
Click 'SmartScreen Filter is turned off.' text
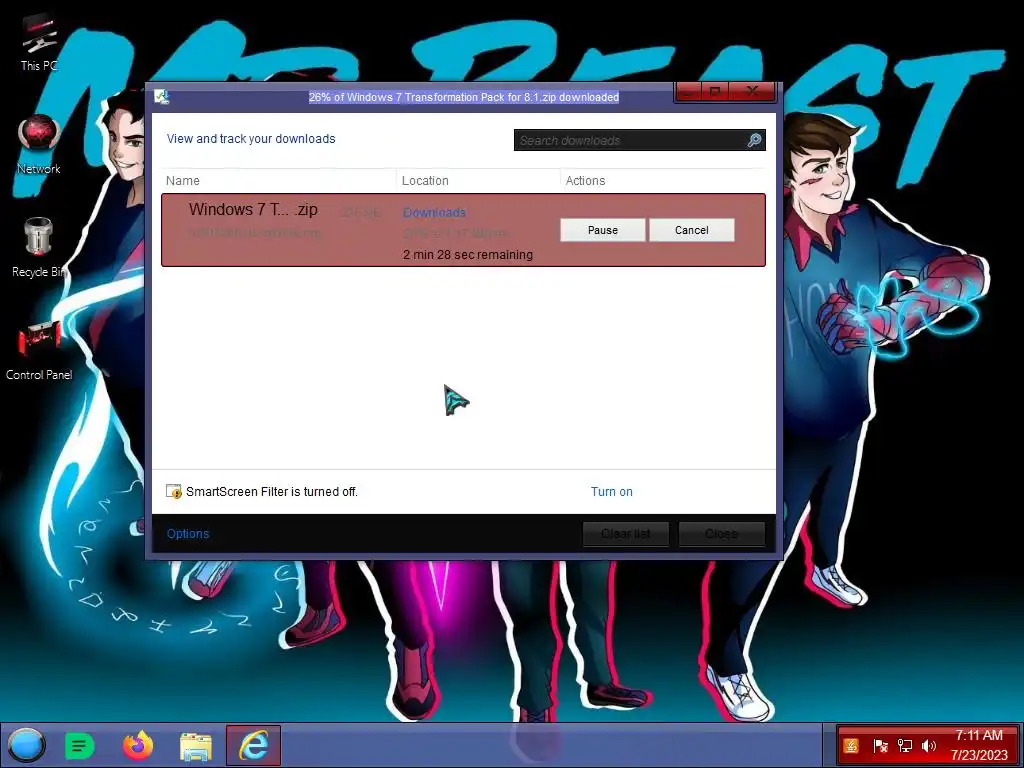[x=272, y=492]
